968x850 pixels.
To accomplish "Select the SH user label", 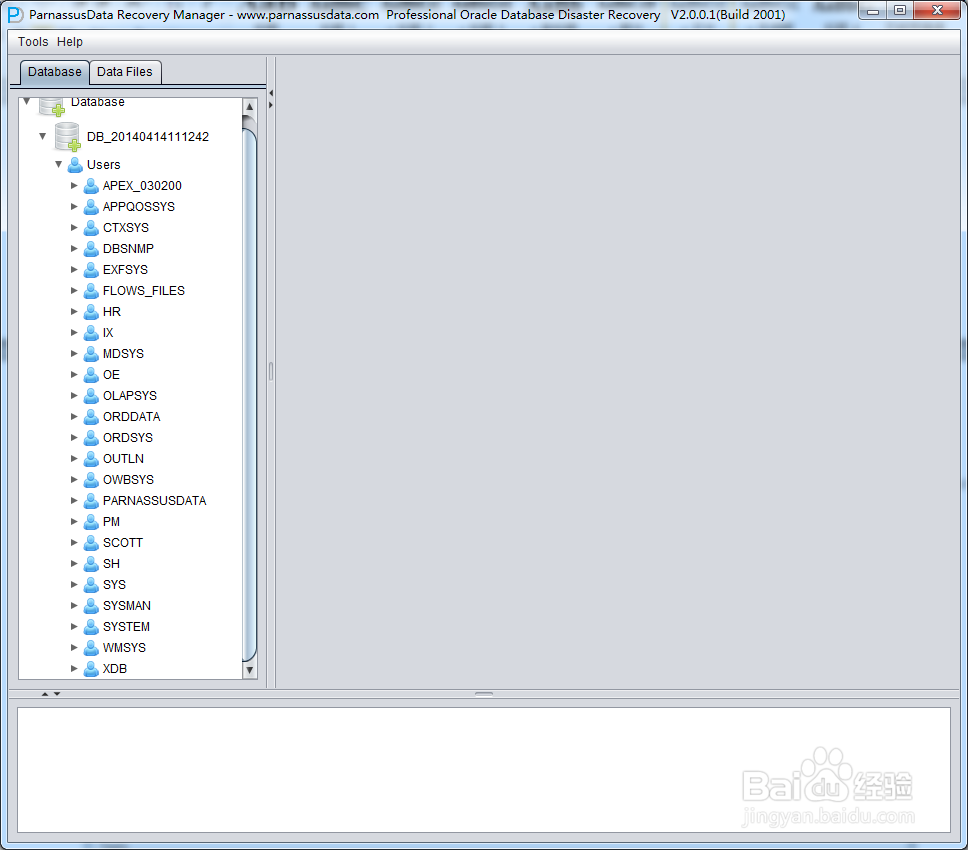I will [111, 564].
